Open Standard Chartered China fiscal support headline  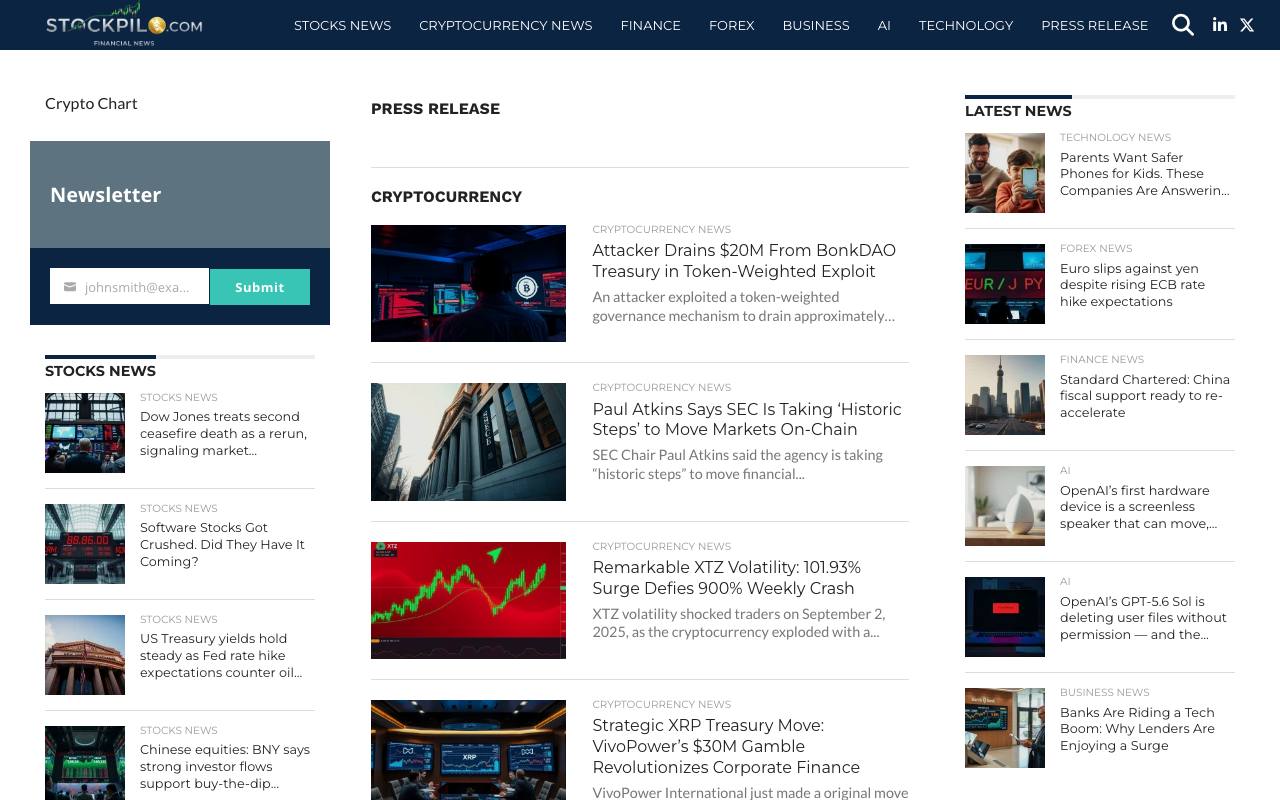[x=1145, y=396]
